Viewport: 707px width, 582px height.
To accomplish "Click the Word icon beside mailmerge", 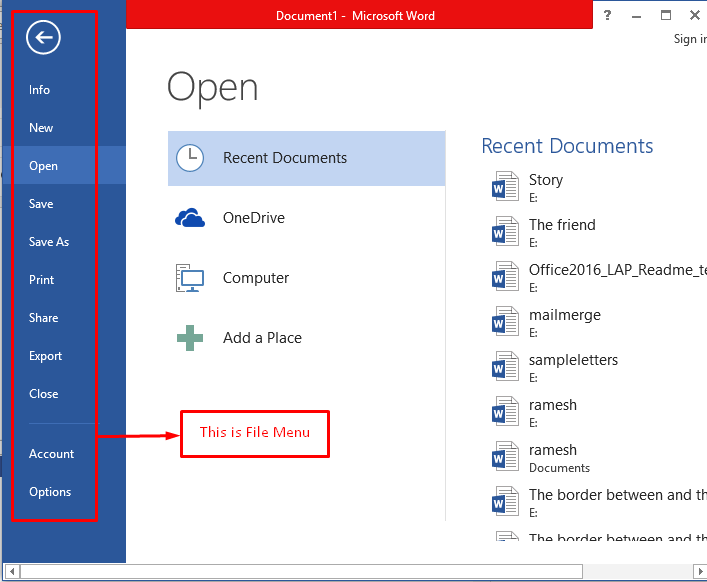I will pyautogui.click(x=505, y=321).
